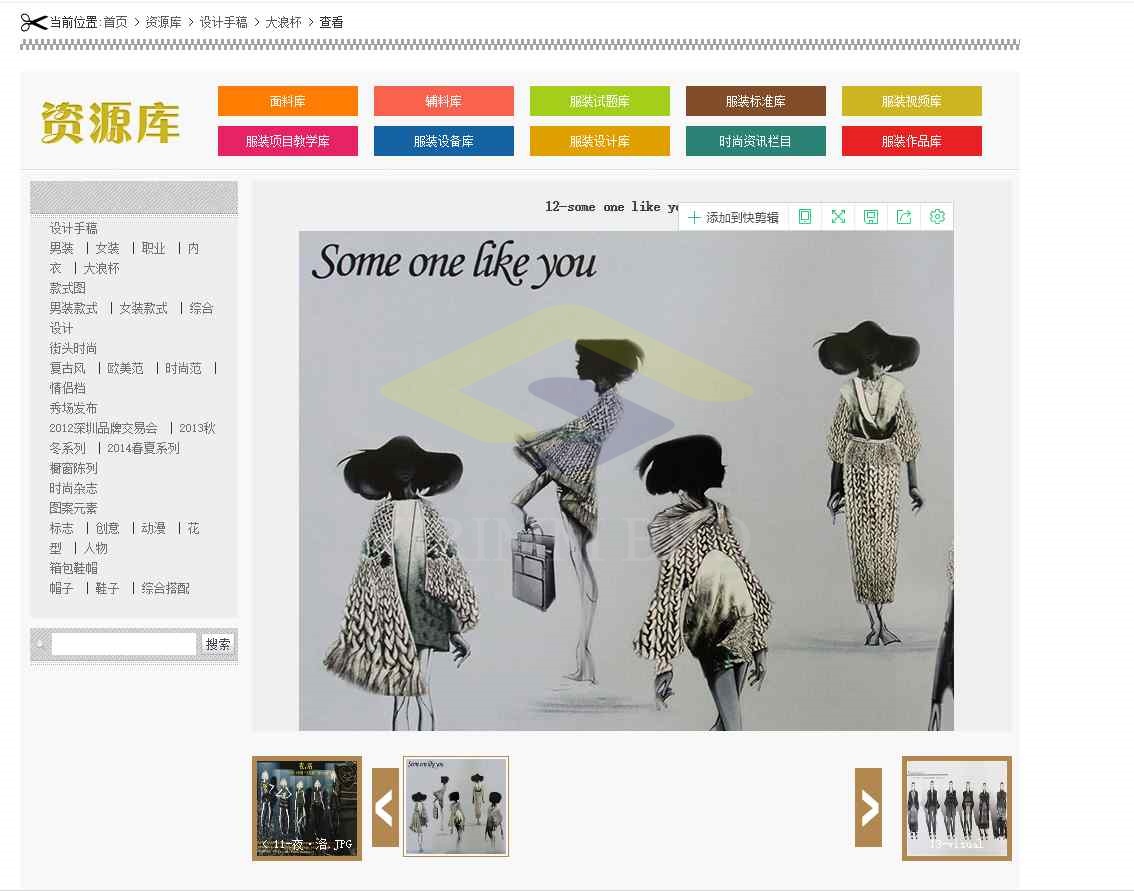Open the gear settings icon
The image size is (1134, 891).
coord(937,217)
